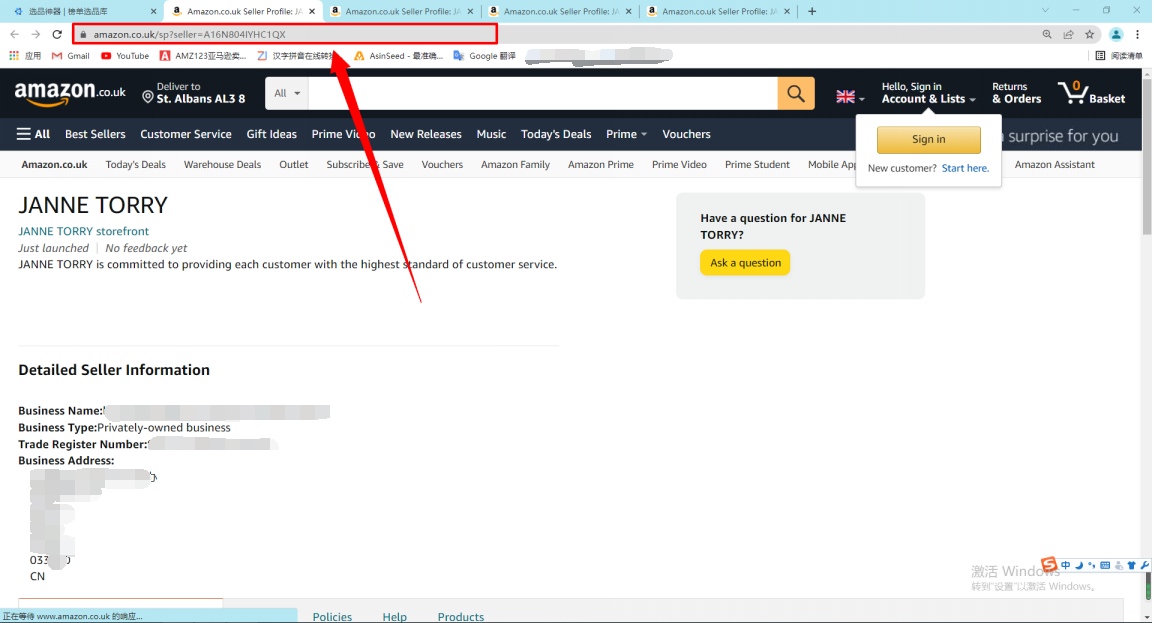View site security lock info

(x=83, y=35)
